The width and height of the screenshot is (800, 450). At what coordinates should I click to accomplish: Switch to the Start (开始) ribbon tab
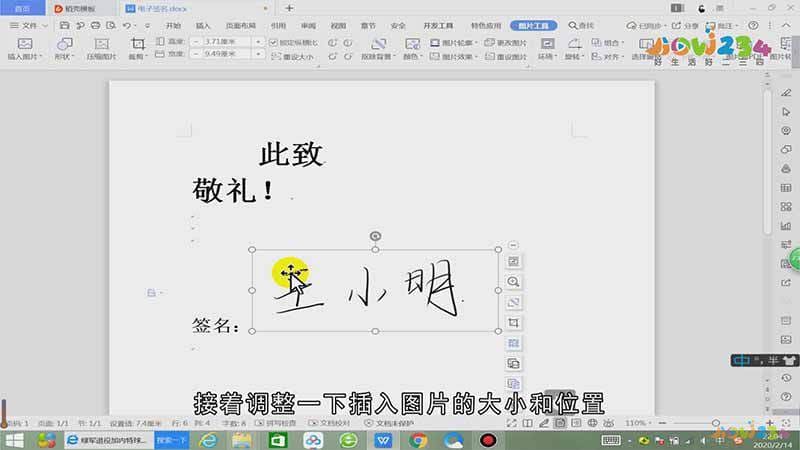click(173, 25)
